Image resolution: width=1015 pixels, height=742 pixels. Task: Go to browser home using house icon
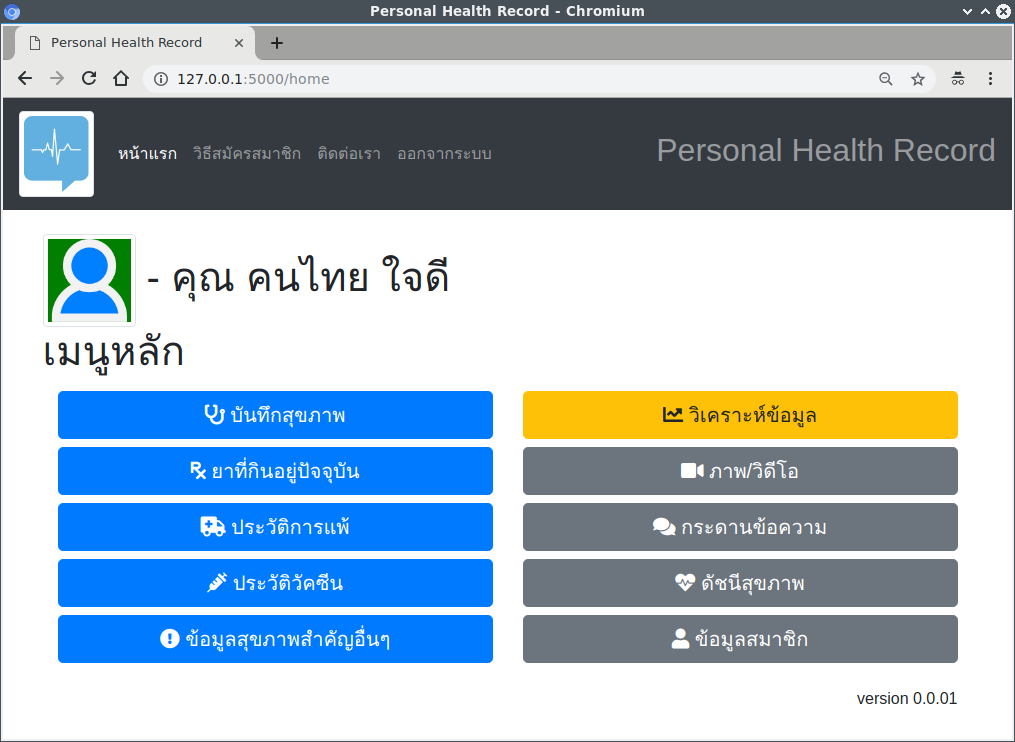click(x=121, y=79)
